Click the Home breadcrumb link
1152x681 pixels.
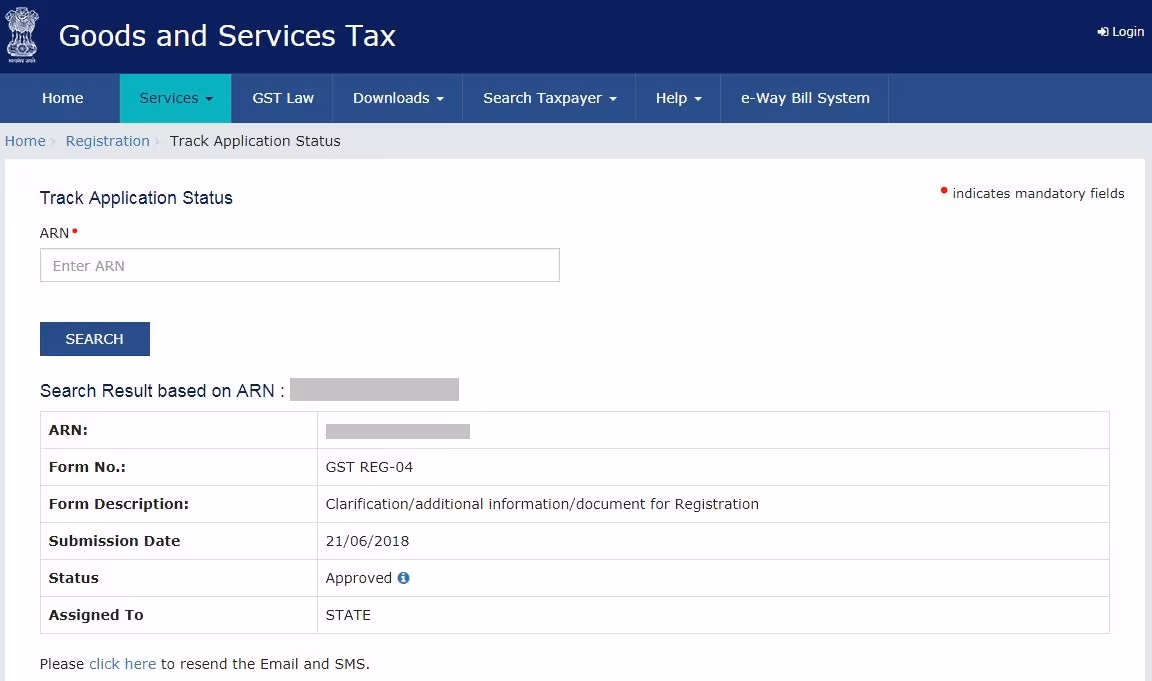click(25, 141)
